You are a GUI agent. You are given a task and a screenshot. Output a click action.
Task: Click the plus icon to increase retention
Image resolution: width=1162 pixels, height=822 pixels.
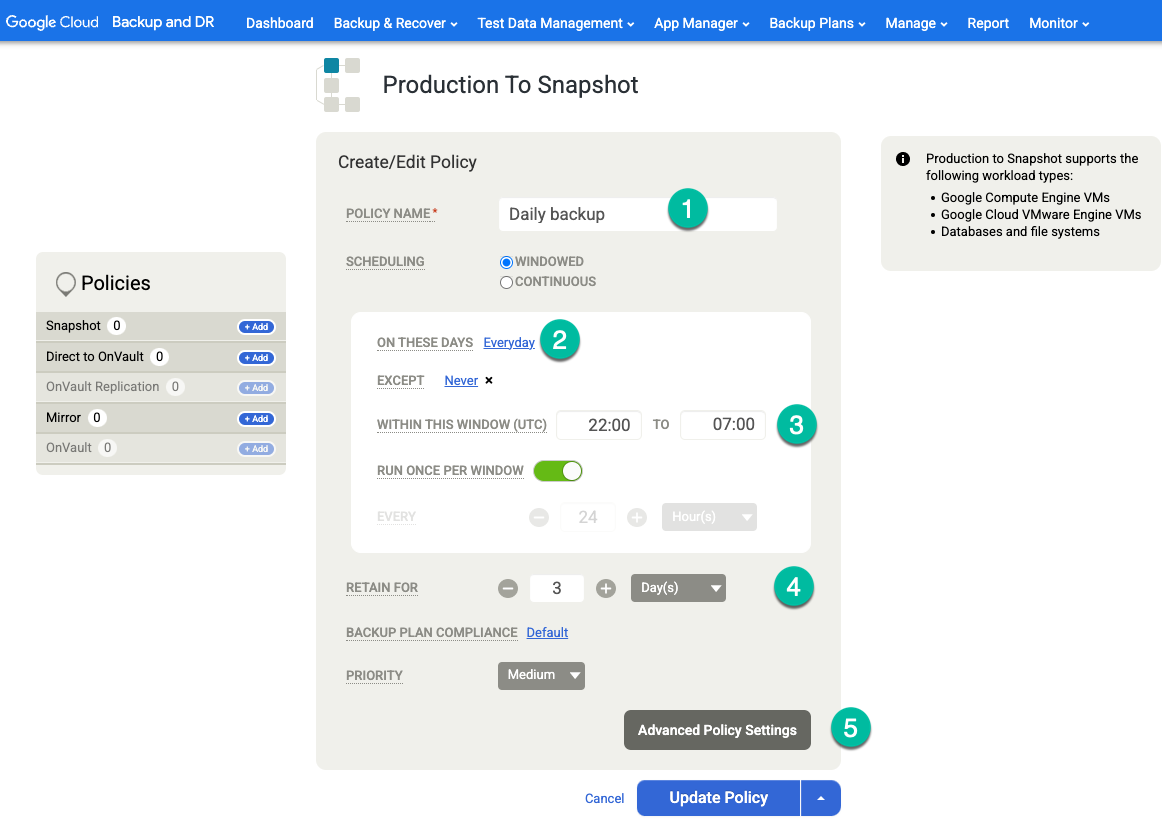[605, 588]
